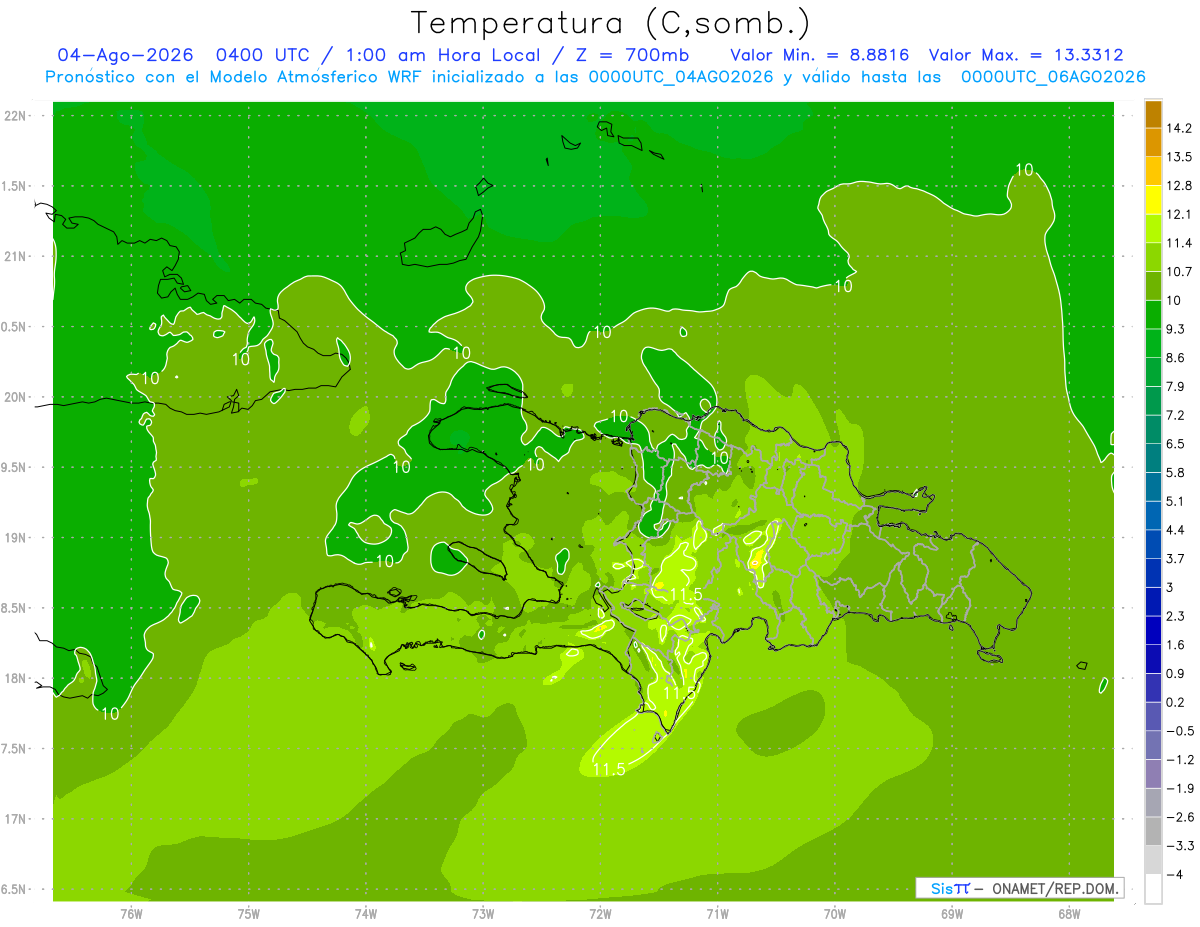The image size is (1200, 927).
Task: Click the 19N latitude axis label
Action: tap(15, 538)
